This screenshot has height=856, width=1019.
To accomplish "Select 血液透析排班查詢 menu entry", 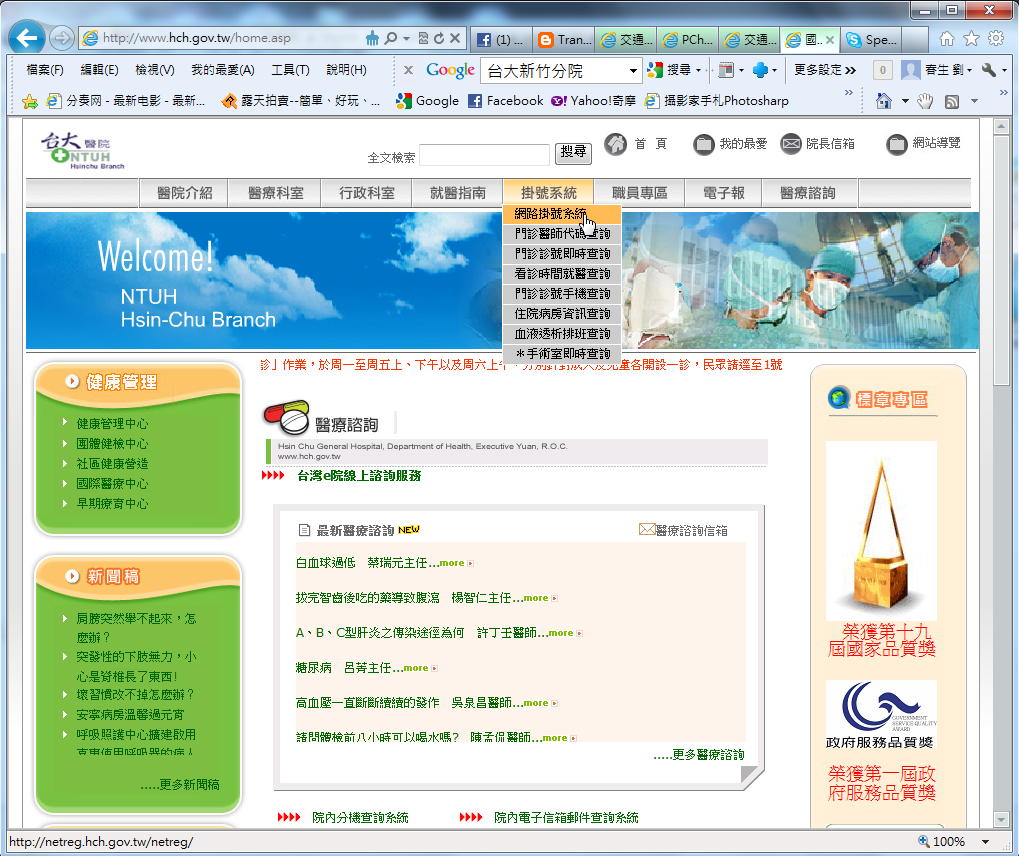I will [562, 334].
